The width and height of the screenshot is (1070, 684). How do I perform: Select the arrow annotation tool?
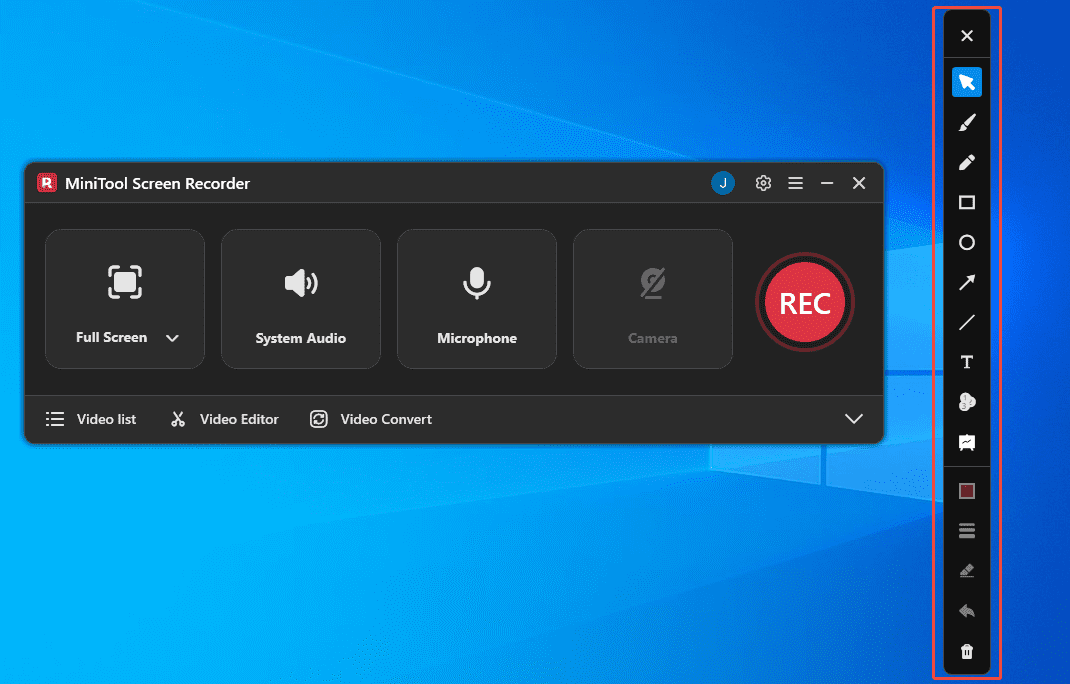point(966,282)
